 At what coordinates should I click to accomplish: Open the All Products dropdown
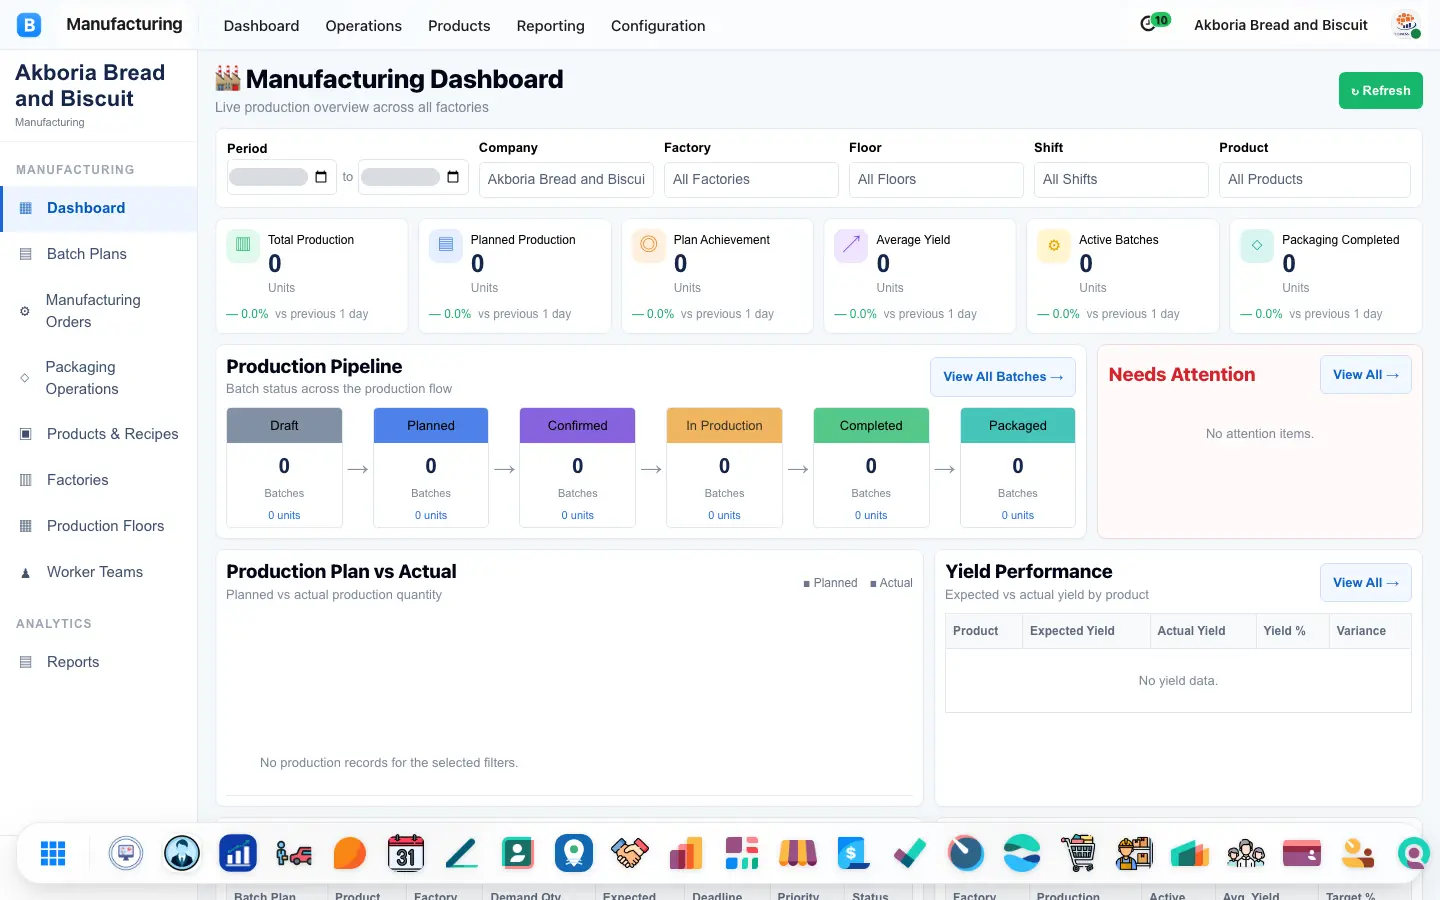[x=1315, y=180]
